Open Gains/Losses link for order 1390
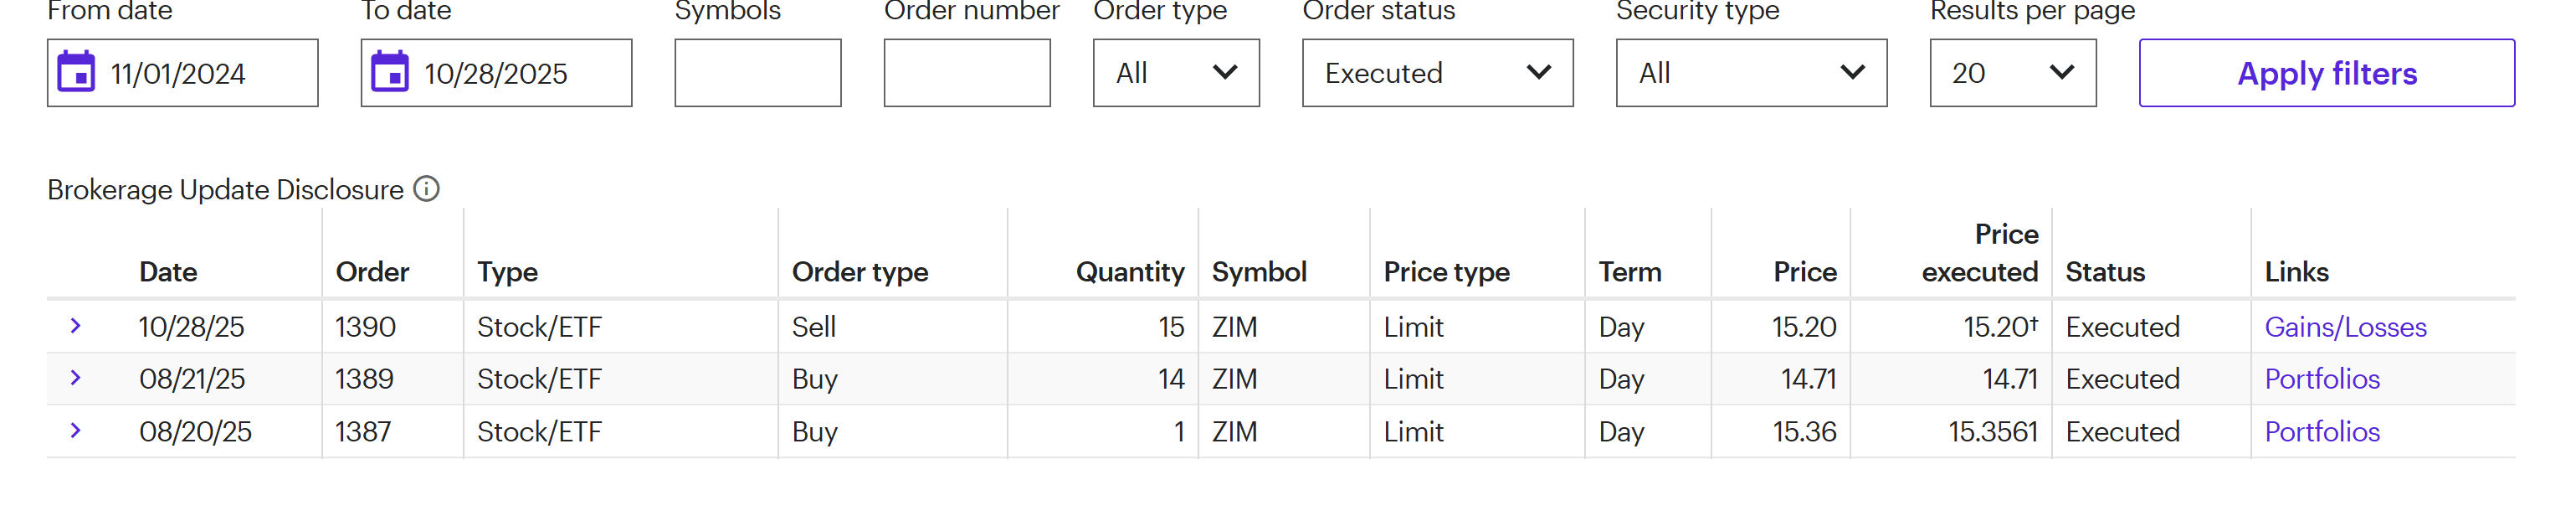 (x=2344, y=327)
